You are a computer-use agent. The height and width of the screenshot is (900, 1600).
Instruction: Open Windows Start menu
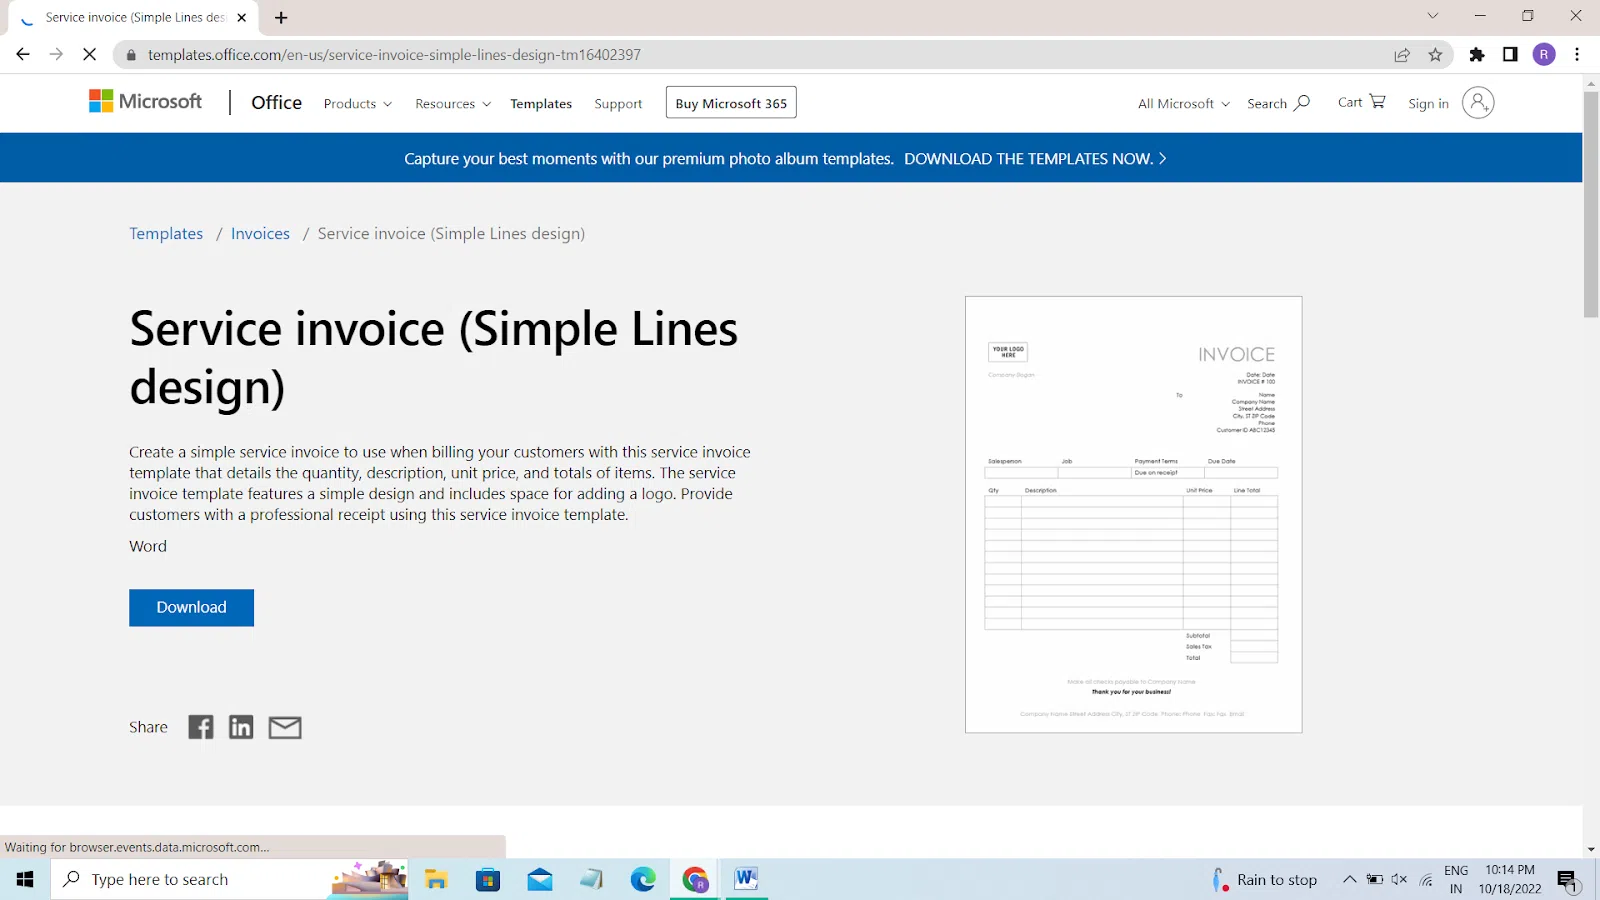point(25,879)
